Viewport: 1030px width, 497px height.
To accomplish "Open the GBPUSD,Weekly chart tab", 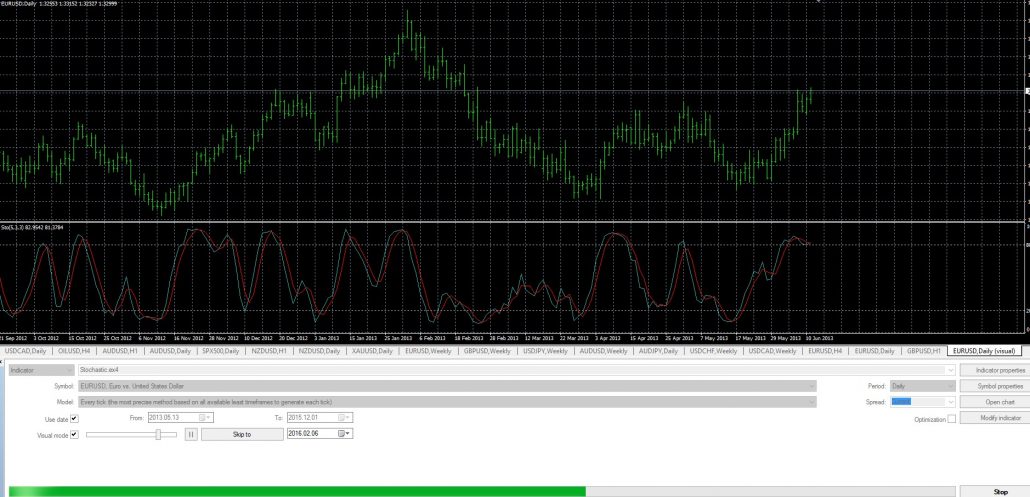I will 487,351.
